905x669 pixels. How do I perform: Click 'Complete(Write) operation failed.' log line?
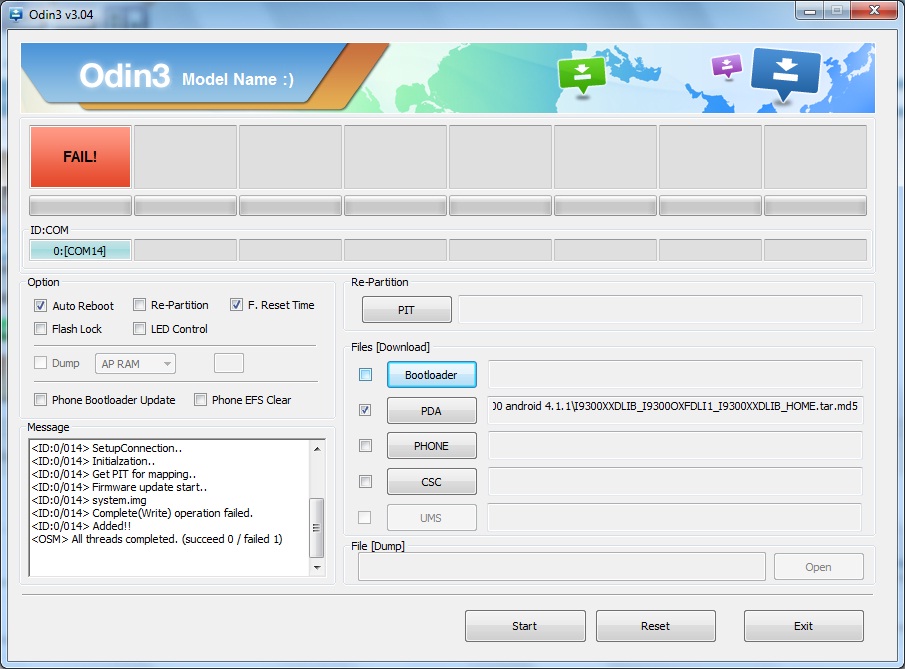(x=143, y=513)
